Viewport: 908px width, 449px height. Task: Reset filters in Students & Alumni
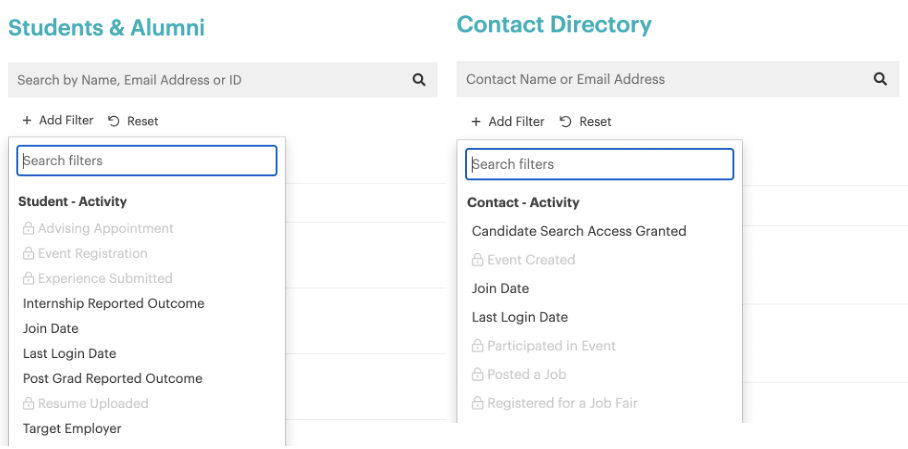pos(133,121)
